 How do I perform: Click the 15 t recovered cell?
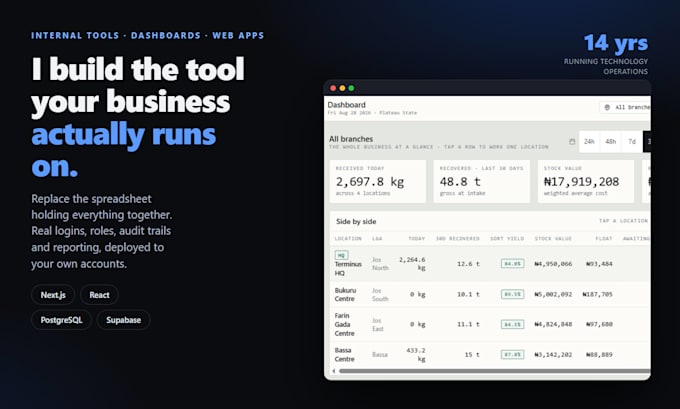(472, 355)
